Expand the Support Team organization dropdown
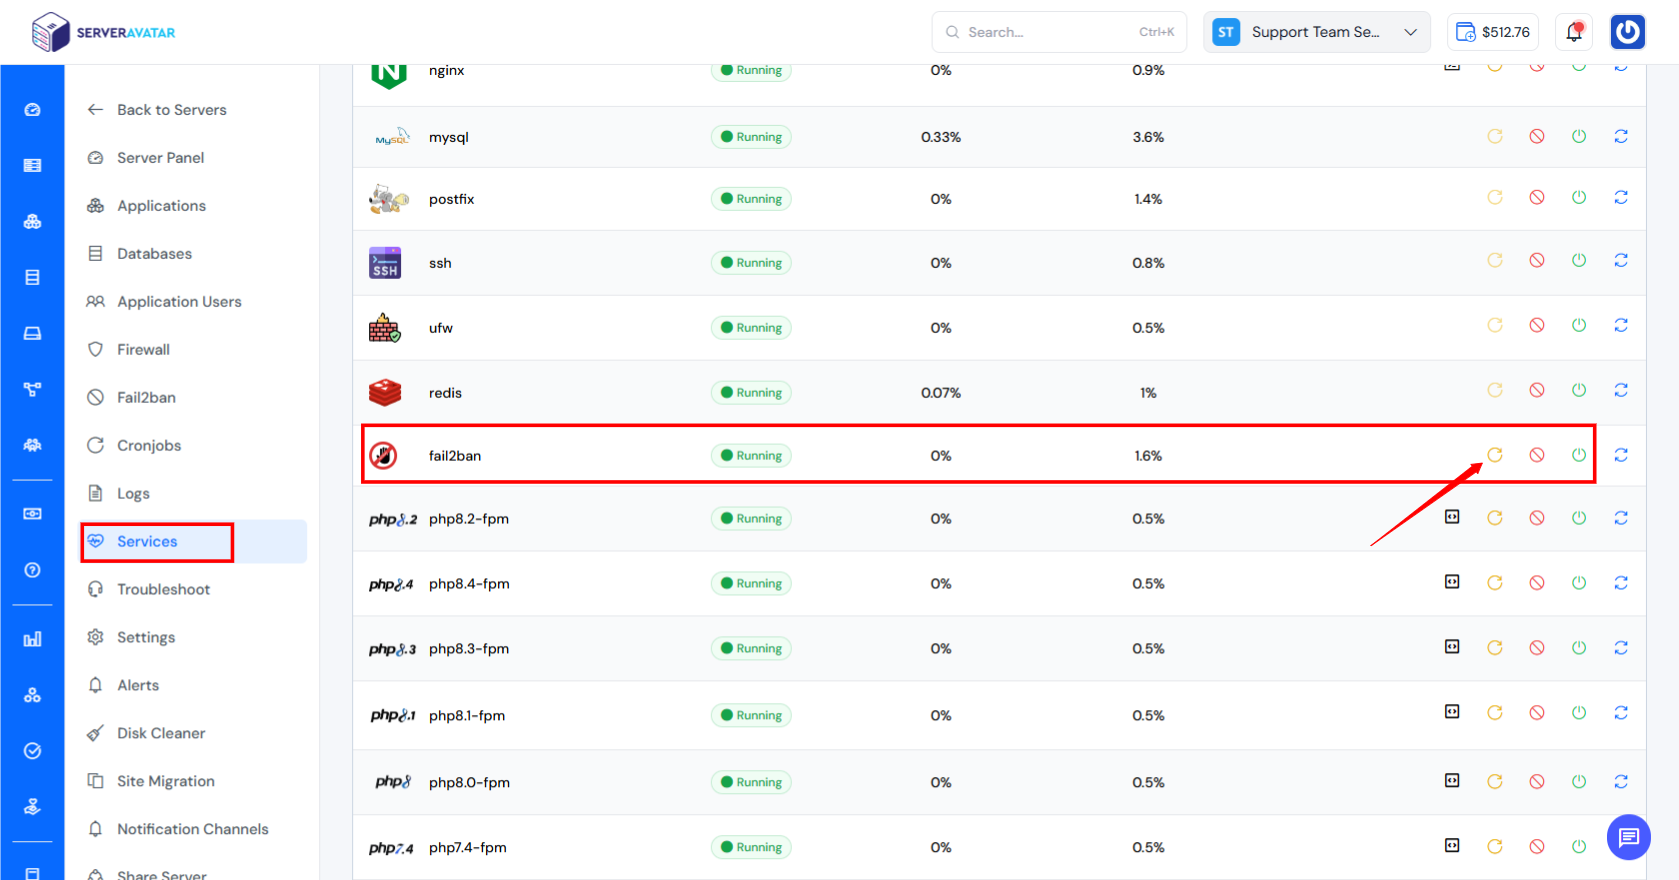 coord(1317,32)
